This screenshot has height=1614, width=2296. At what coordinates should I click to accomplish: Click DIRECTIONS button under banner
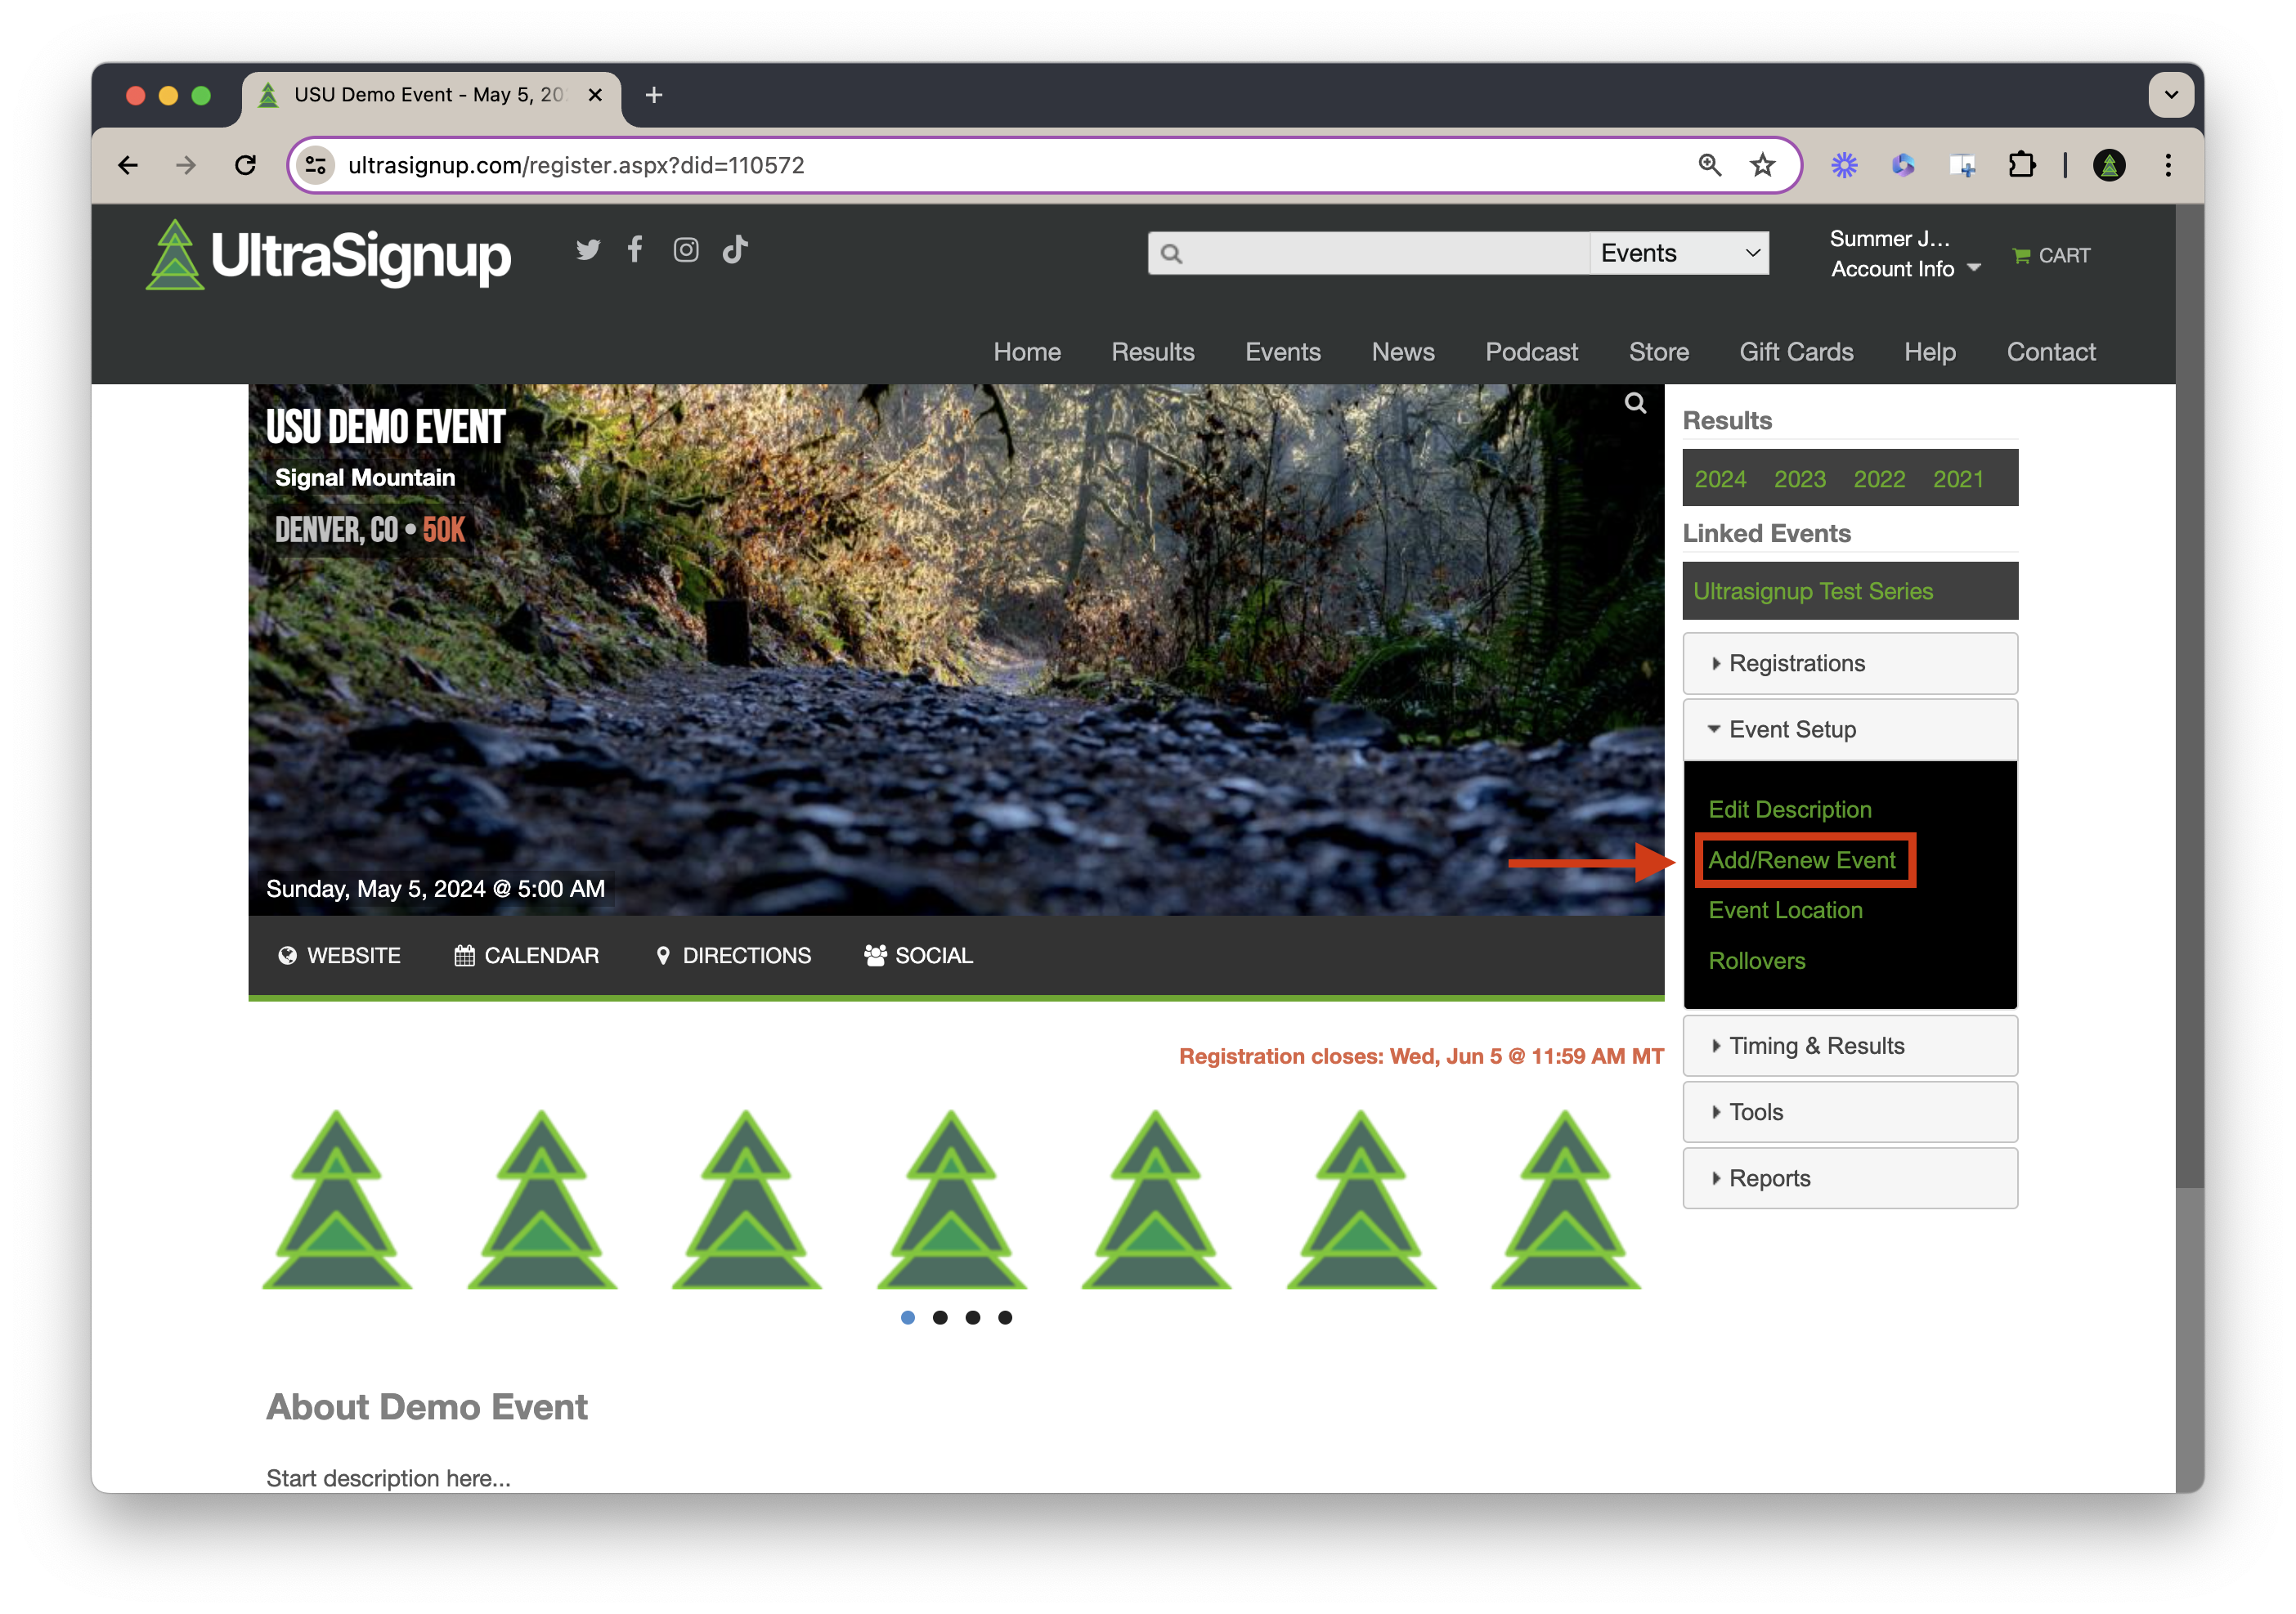click(733, 956)
